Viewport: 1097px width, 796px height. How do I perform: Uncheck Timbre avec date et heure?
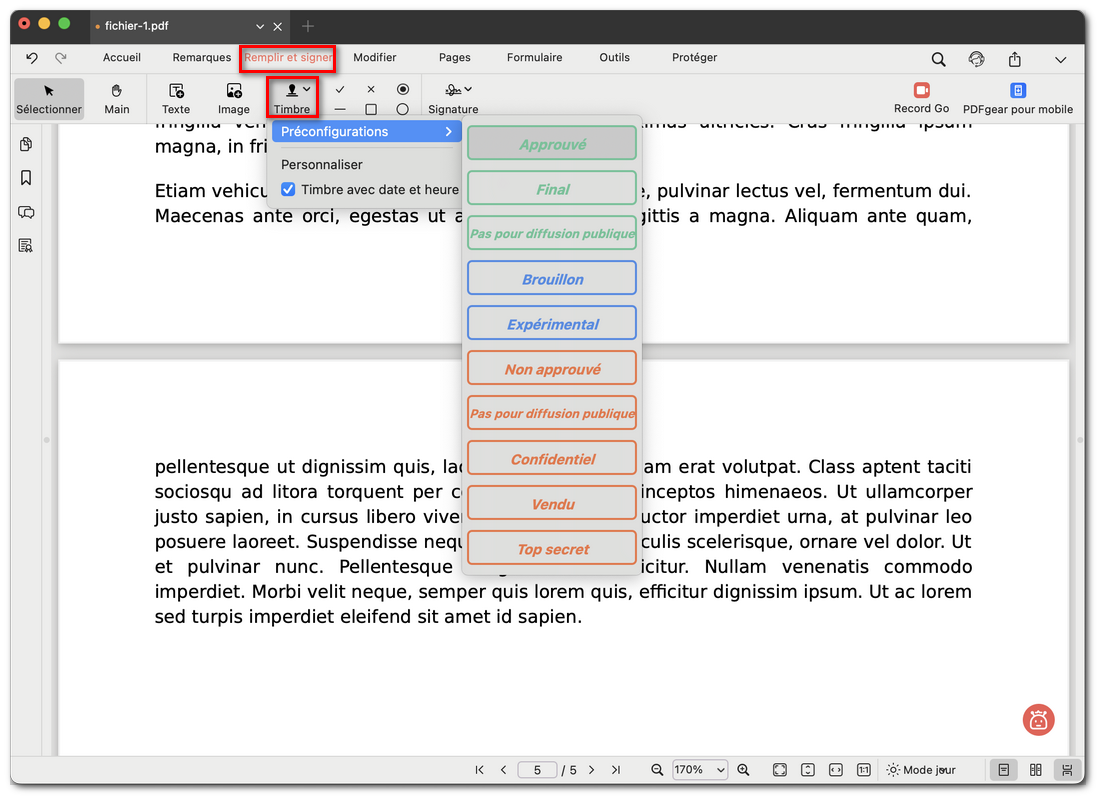click(288, 189)
